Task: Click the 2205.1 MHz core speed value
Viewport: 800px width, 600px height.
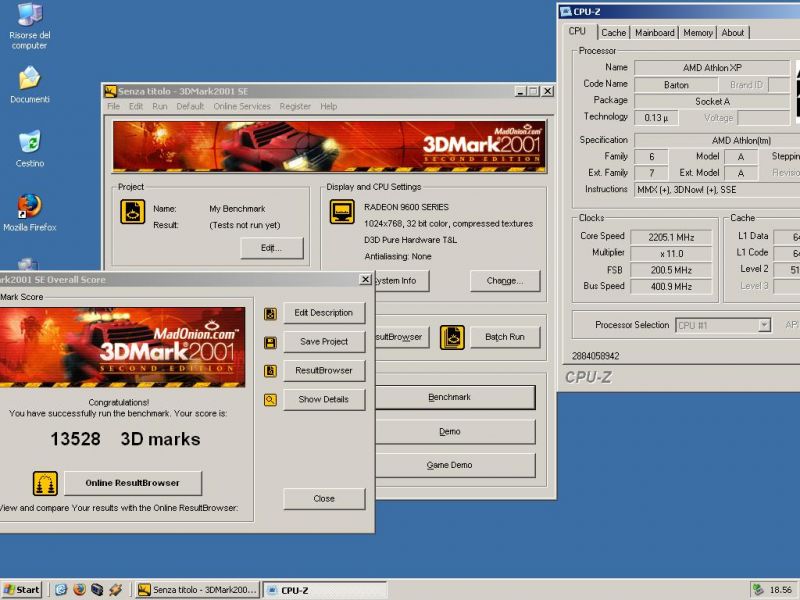Action: [671, 237]
